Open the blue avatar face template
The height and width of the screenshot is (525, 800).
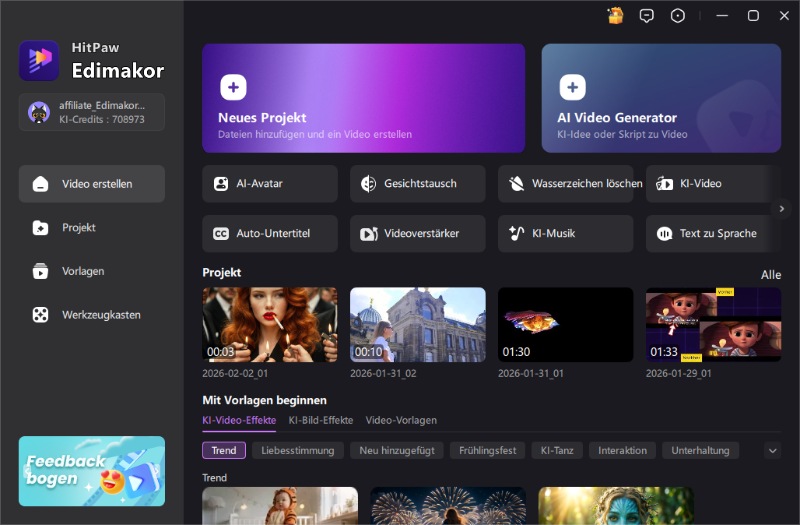tap(616, 506)
